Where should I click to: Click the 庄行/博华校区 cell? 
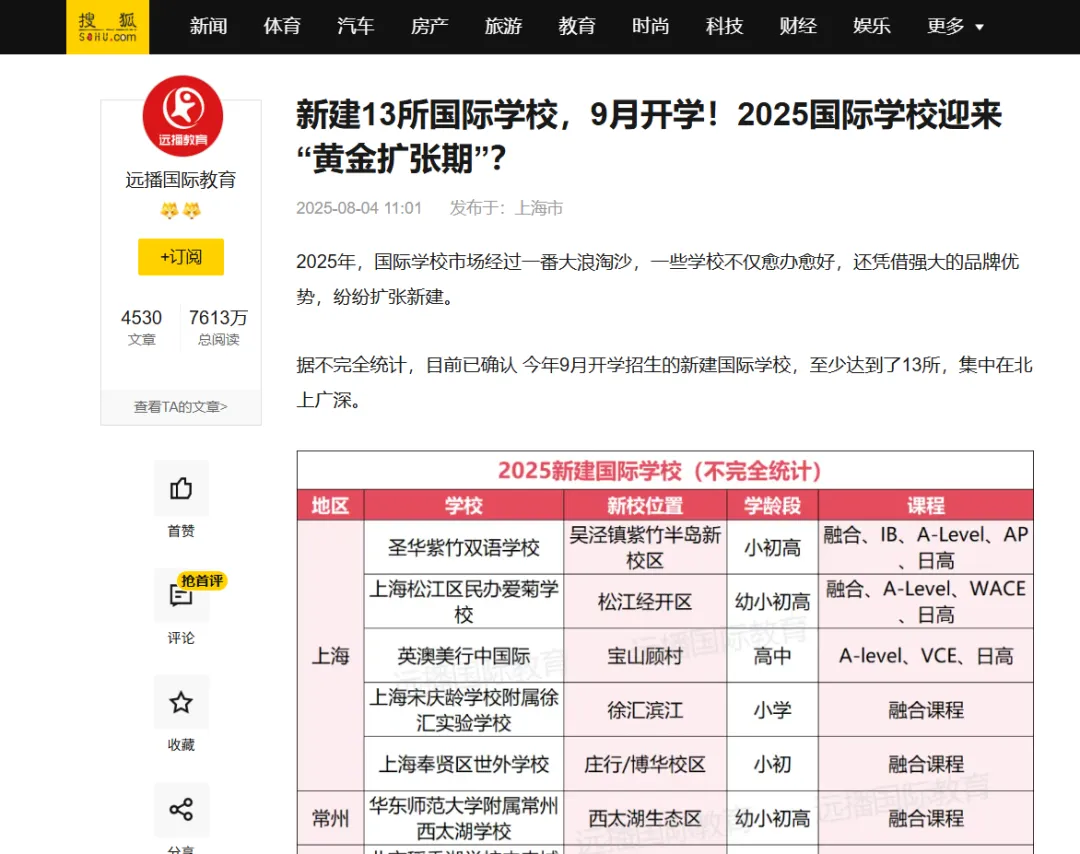tap(645, 764)
